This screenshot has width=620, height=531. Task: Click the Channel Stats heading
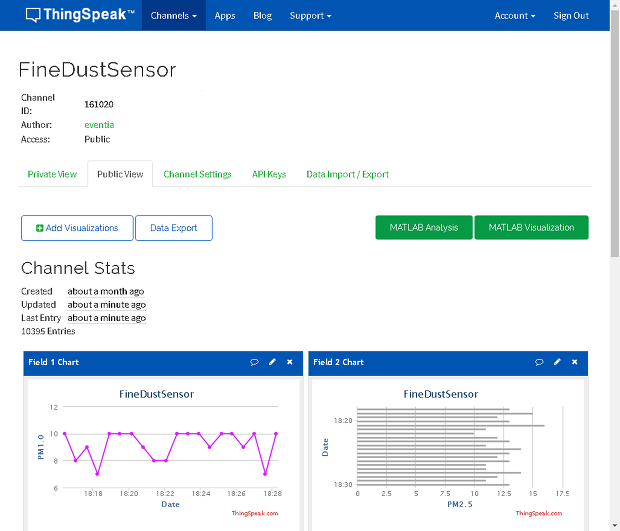(x=78, y=268)
